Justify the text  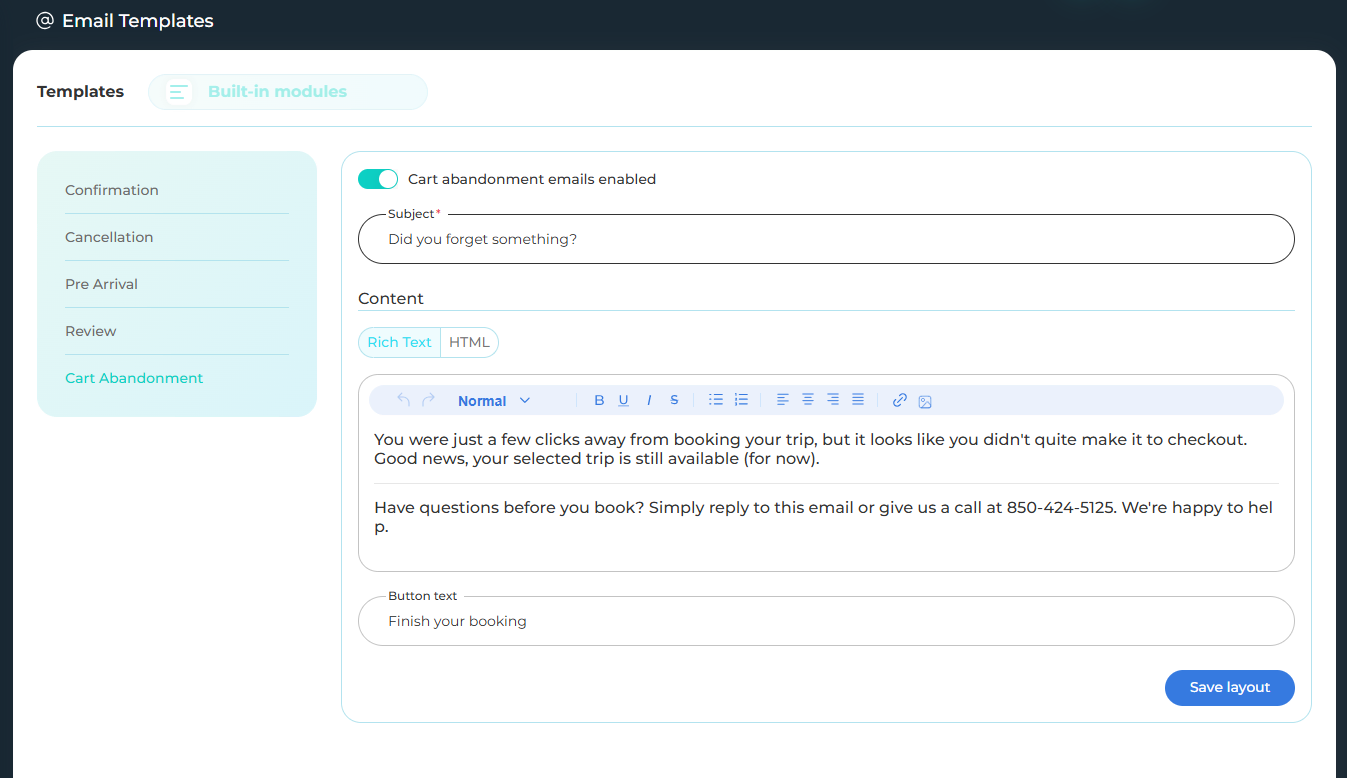pos(858,400)
